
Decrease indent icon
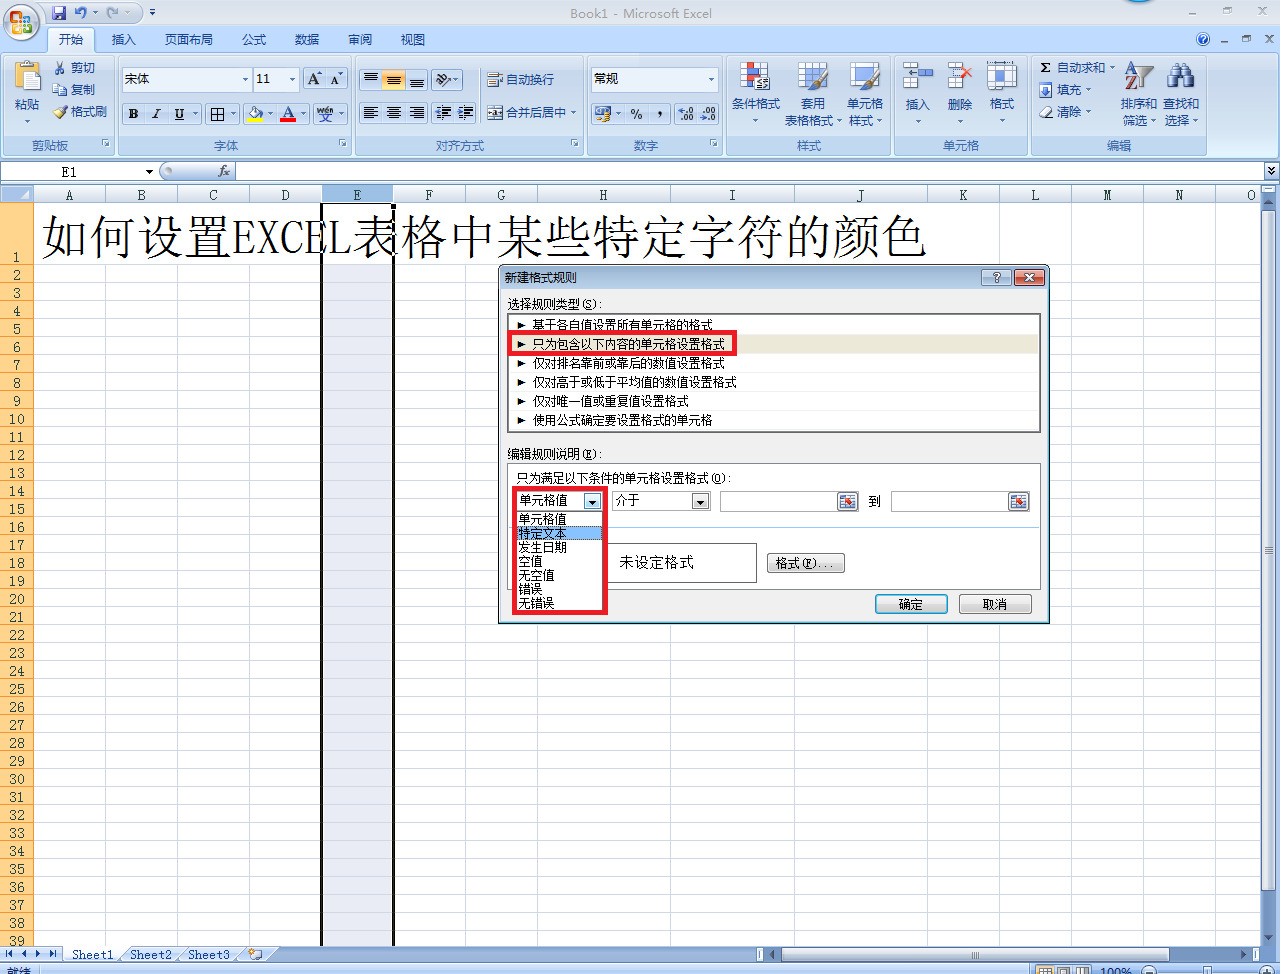443,113
